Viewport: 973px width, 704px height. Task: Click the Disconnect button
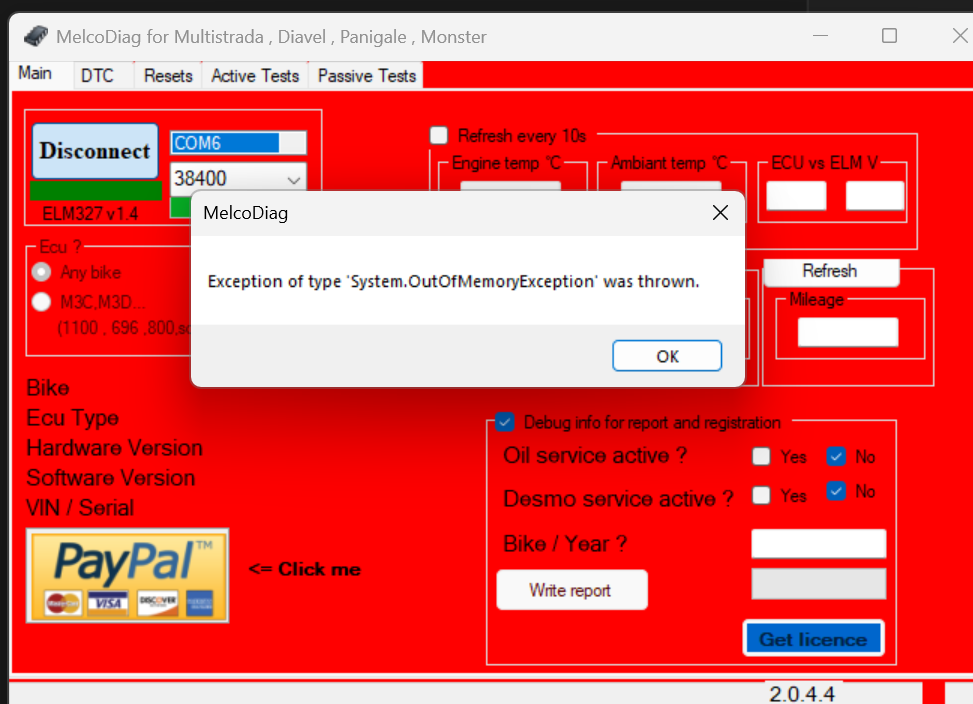coord(95,151)
